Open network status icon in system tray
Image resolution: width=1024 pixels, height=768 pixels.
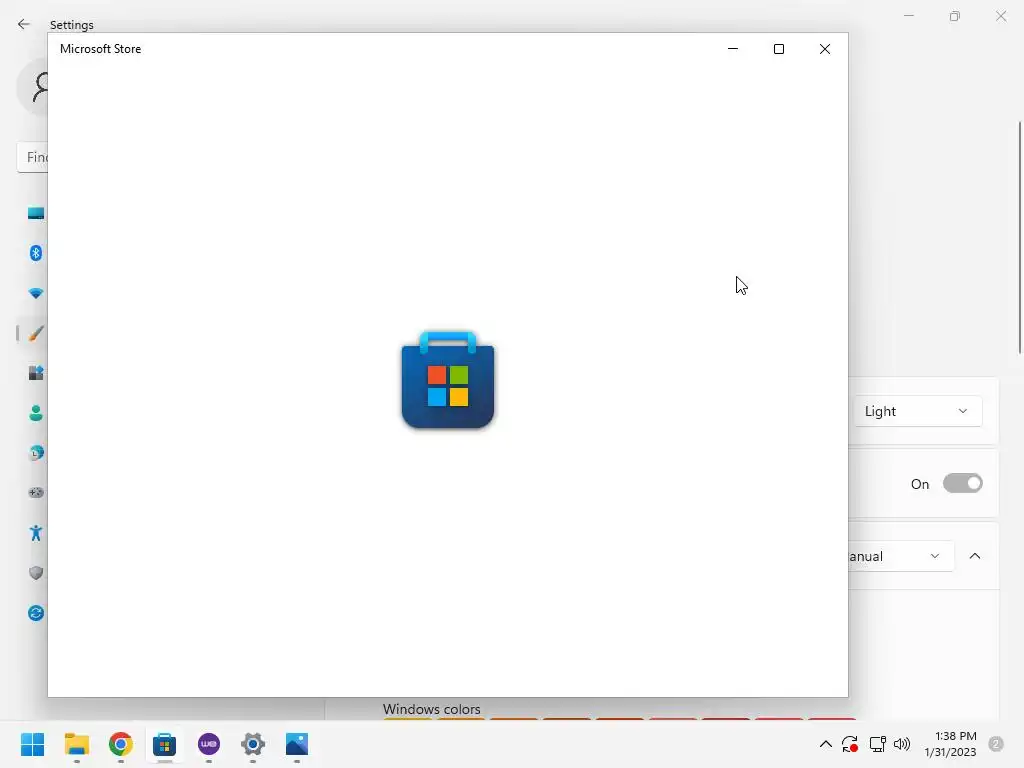(877, 744)
